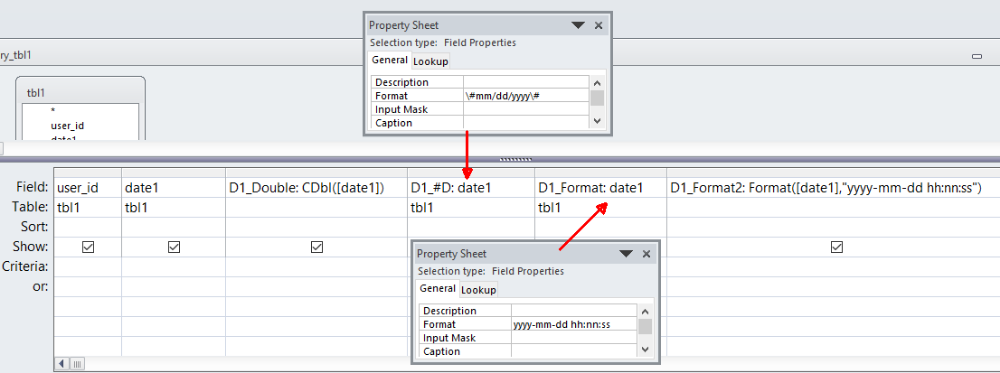Viewport: 1000px width, 373px height.
Task: Open upper Property Sheet dropdown arrow menu
Action: click(578, 26)
